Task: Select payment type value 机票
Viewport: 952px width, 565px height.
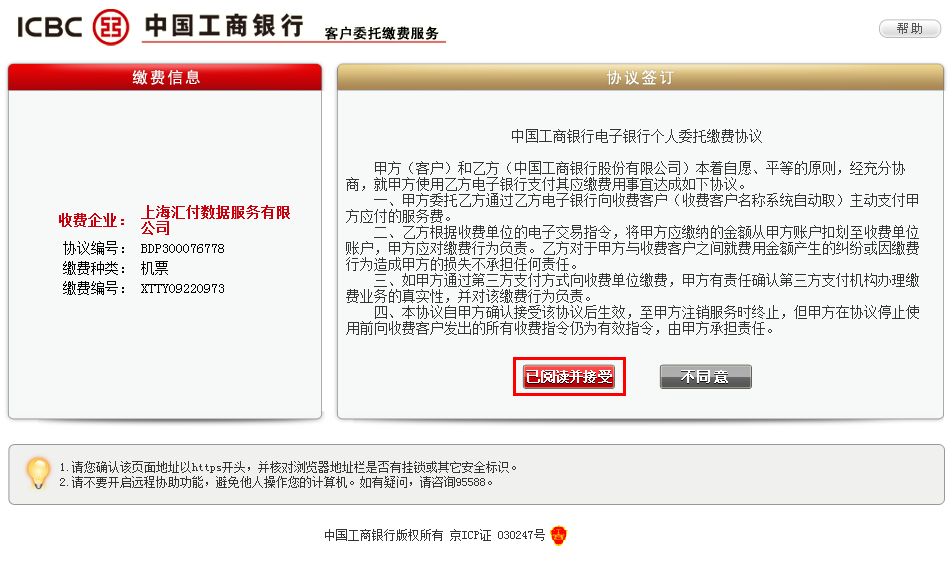Action: pos(155,268)
